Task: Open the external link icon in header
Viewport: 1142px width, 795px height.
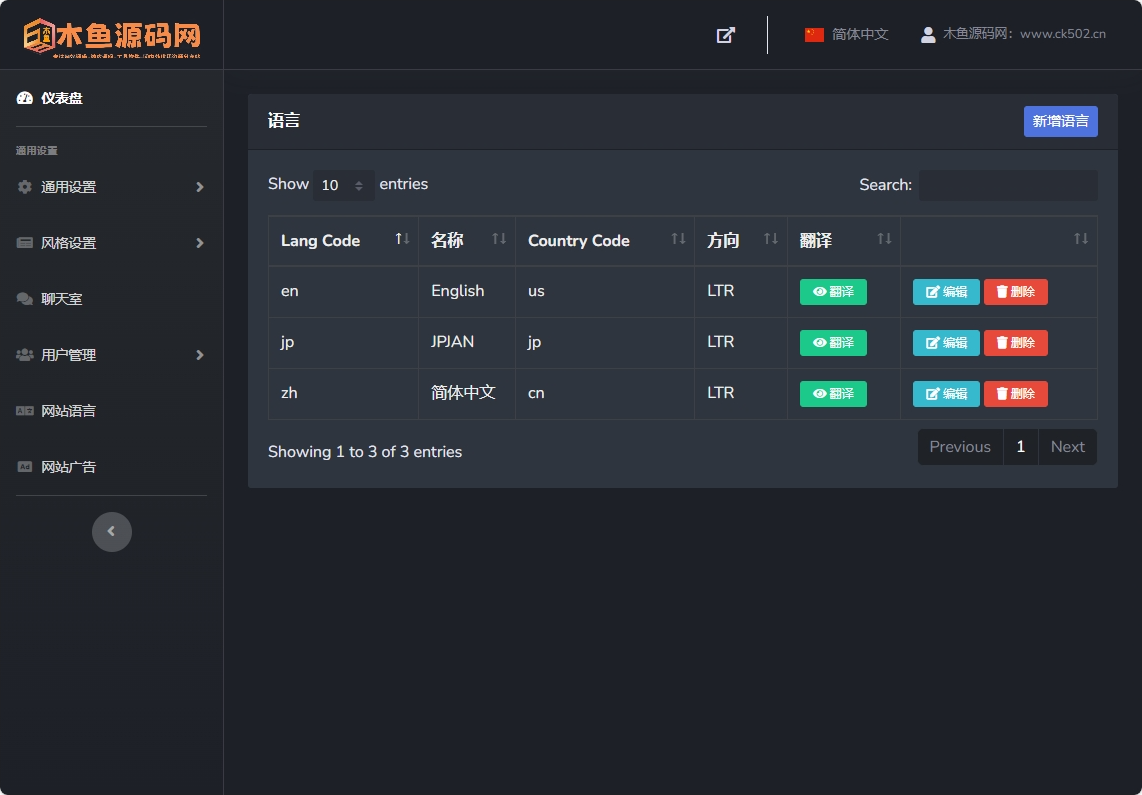Action: pyautogui.click(x=725, y=35)
